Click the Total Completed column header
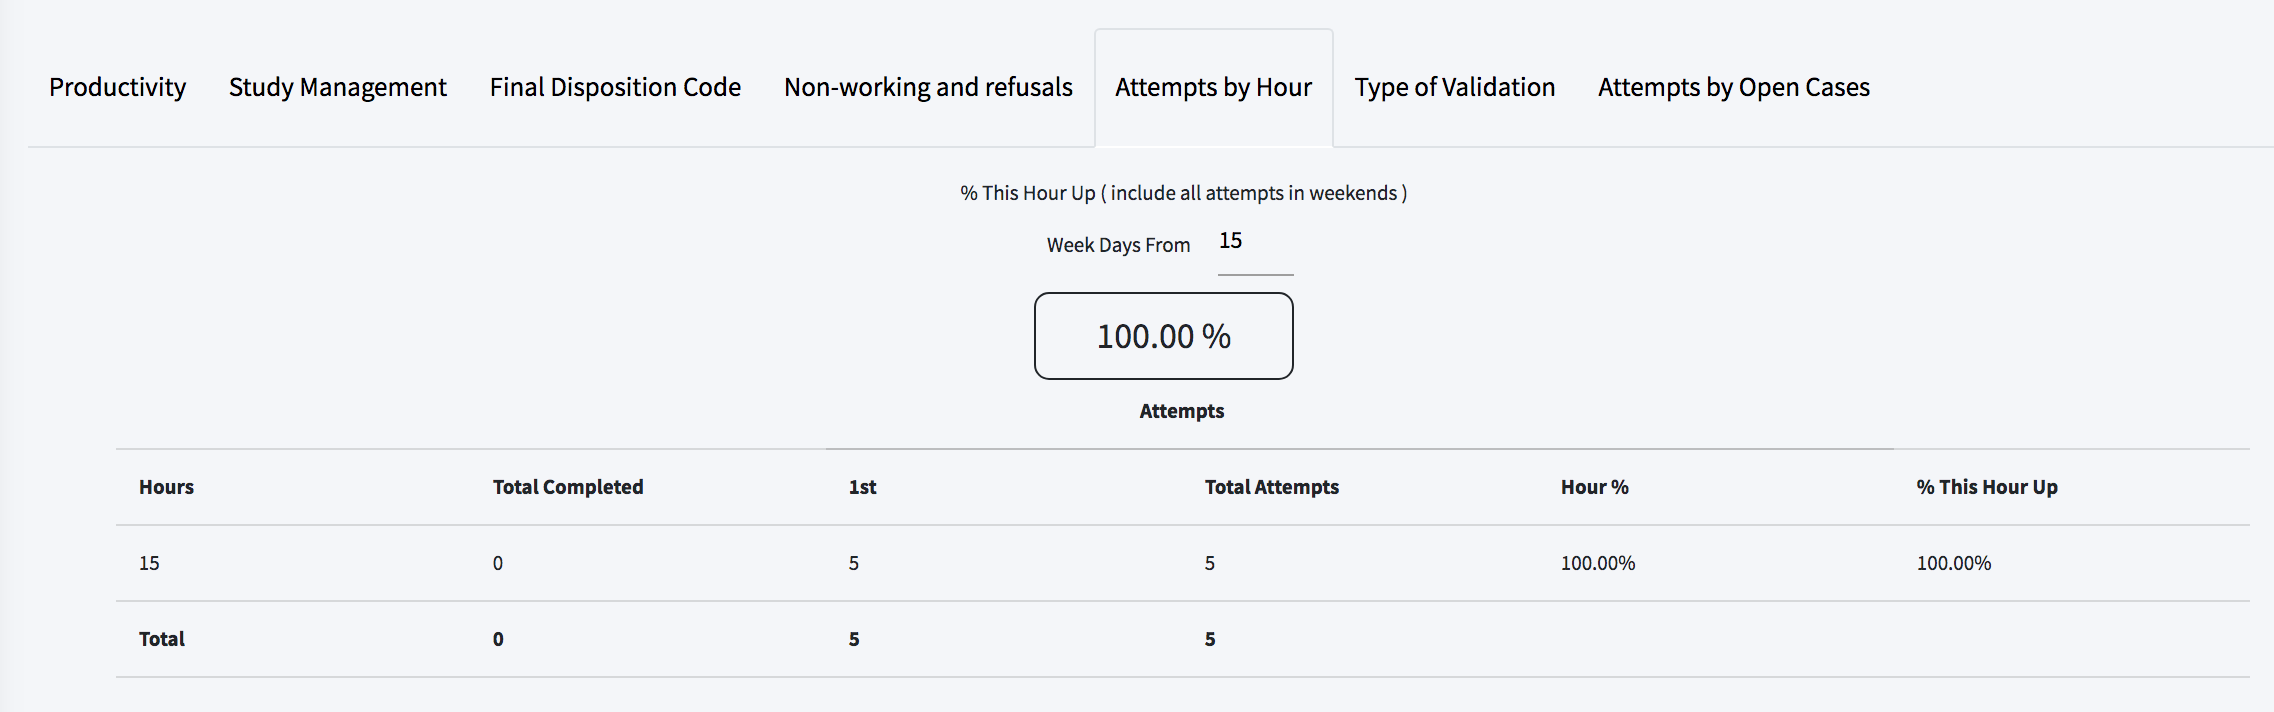2274x712 pixels. (568, 487)
